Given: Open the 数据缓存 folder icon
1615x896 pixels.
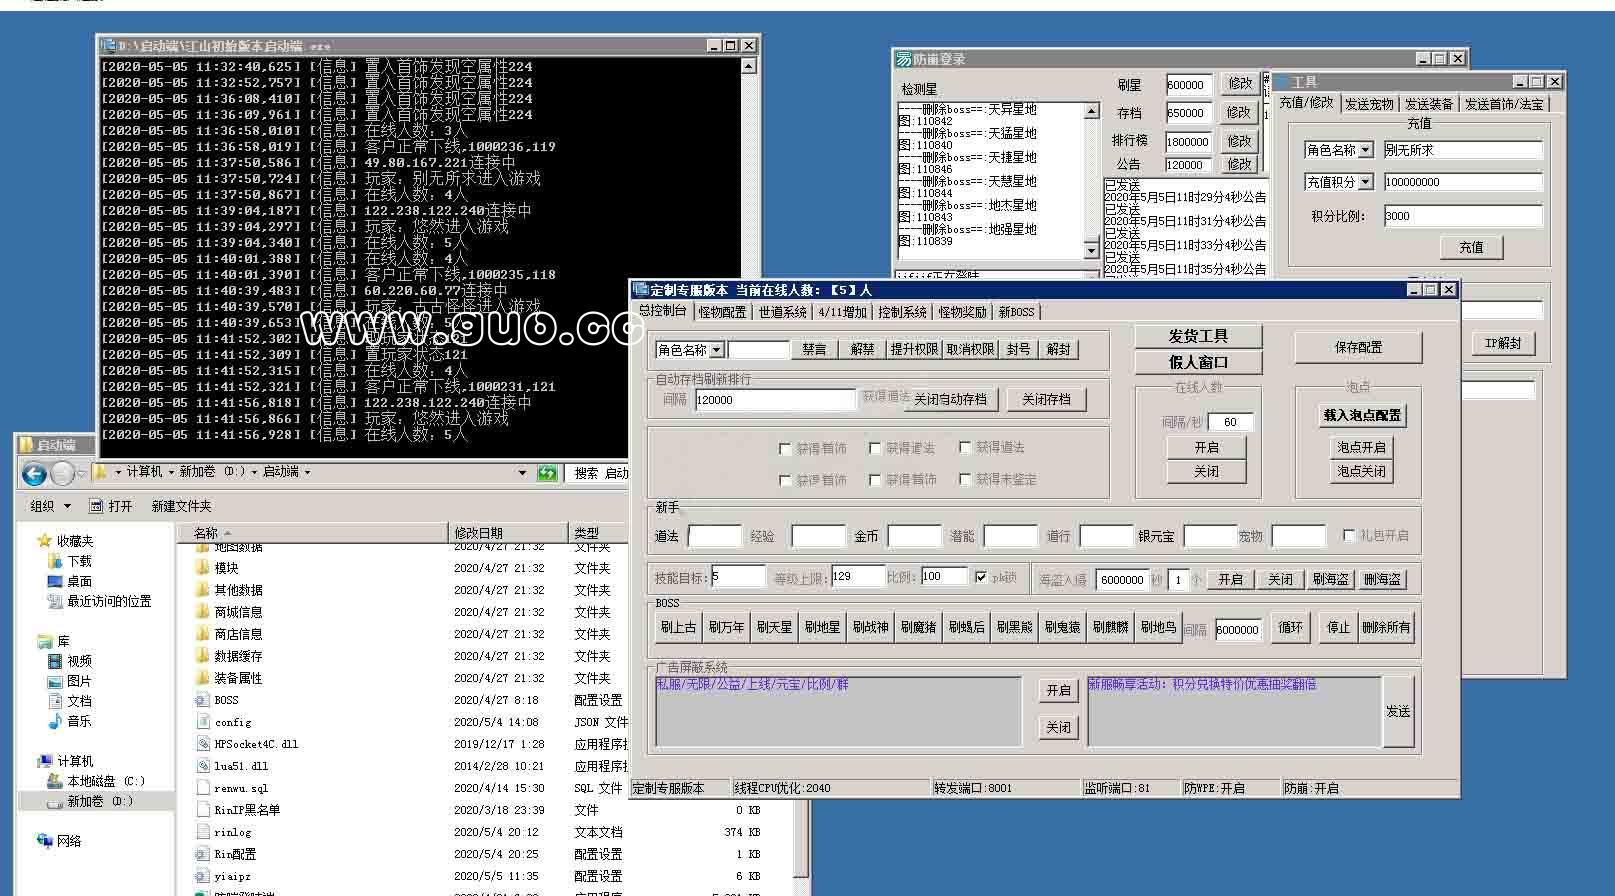Looking at the screenshot, I should [203, 656].
